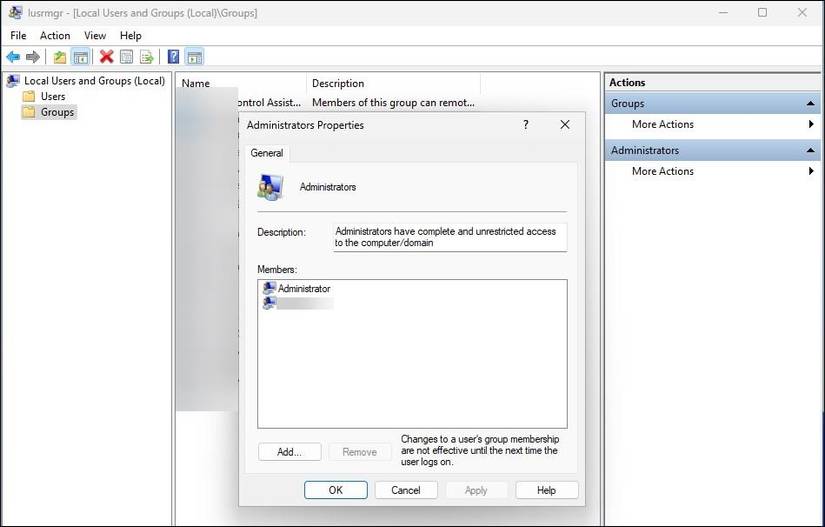The height and width of the screenshot is (527, 825).
Task: Sort by the Description column header
Action: point(393,83)
